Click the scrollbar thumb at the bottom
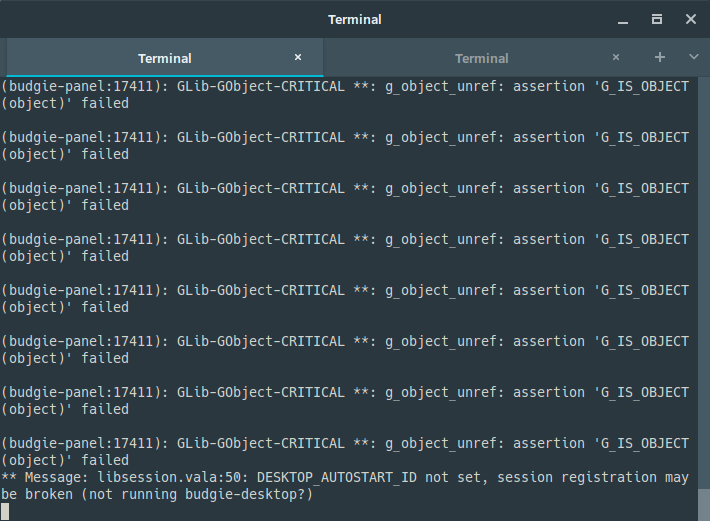 [x=704, y=505]
